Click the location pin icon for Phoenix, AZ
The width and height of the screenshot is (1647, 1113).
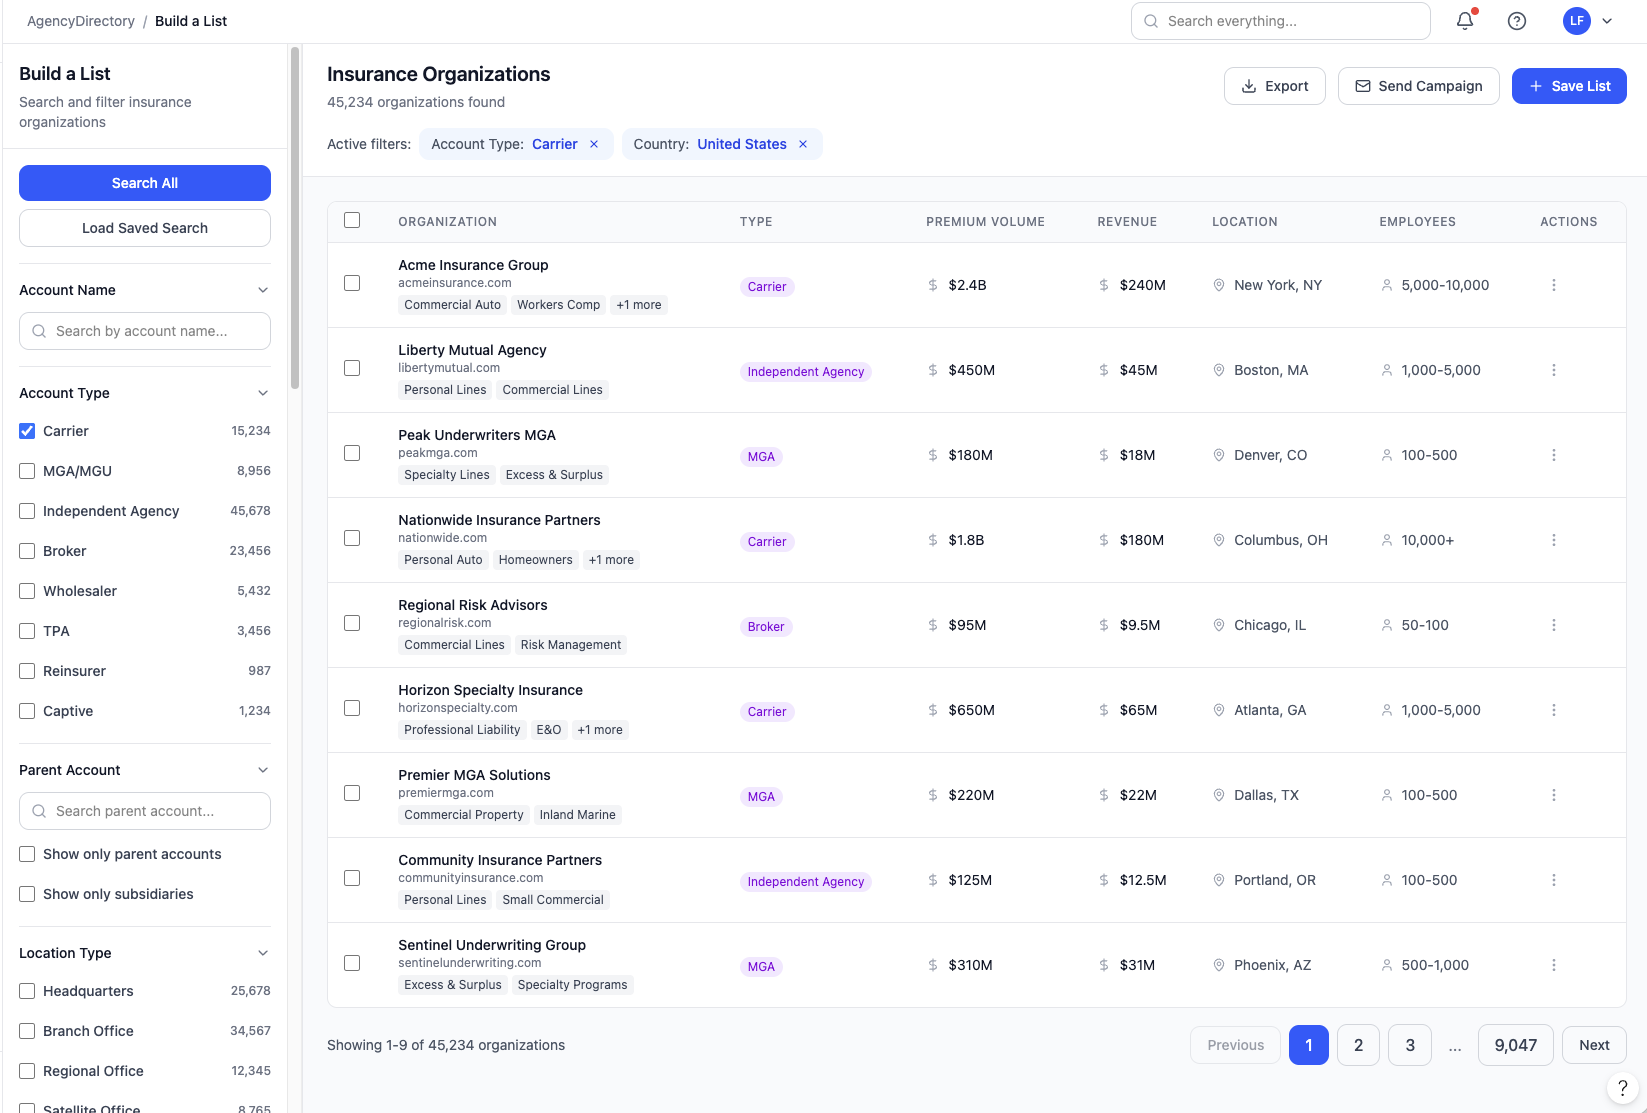[1219, 965]
